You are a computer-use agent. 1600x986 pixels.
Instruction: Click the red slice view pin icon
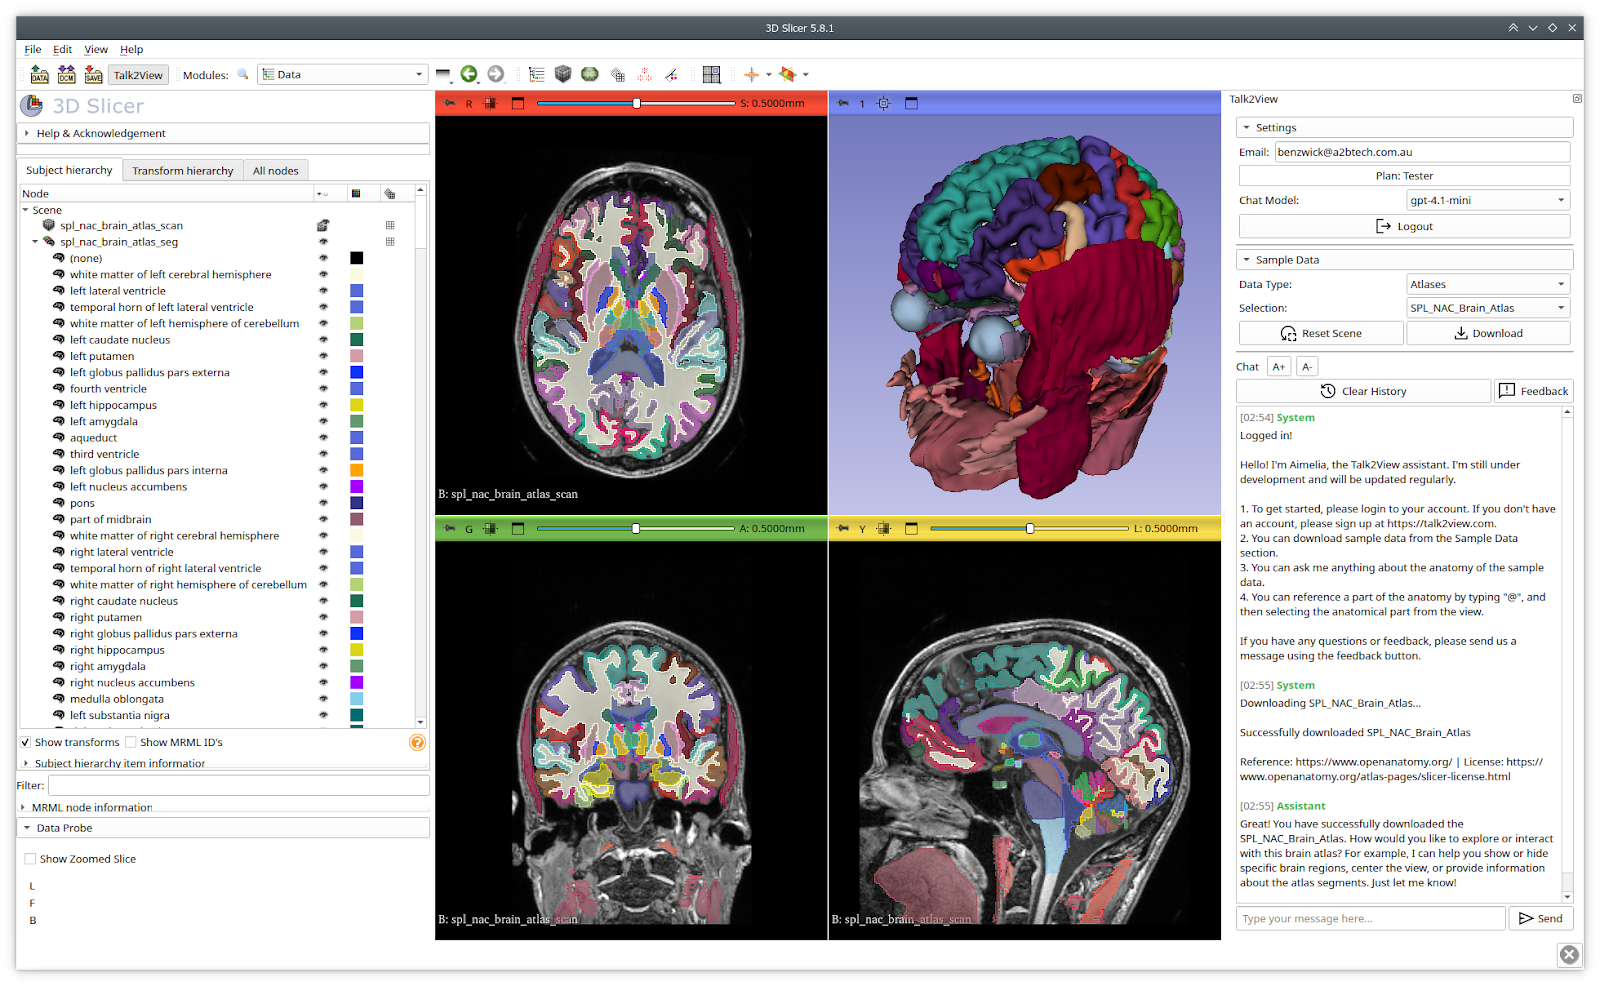[x=449, y=104]
